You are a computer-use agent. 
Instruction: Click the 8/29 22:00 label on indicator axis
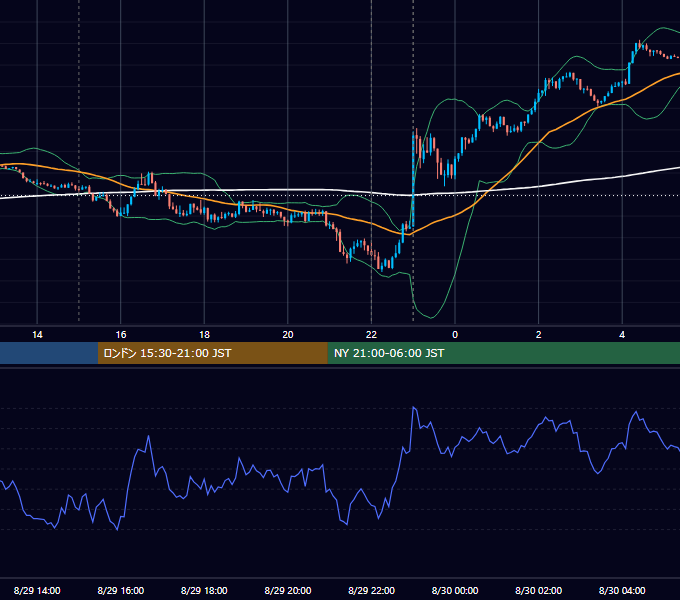(371, 590)
